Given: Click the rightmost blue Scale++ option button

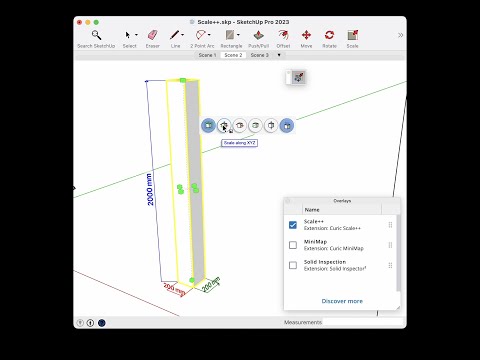Looking at the screenshot, I should (x=287, y=126).
